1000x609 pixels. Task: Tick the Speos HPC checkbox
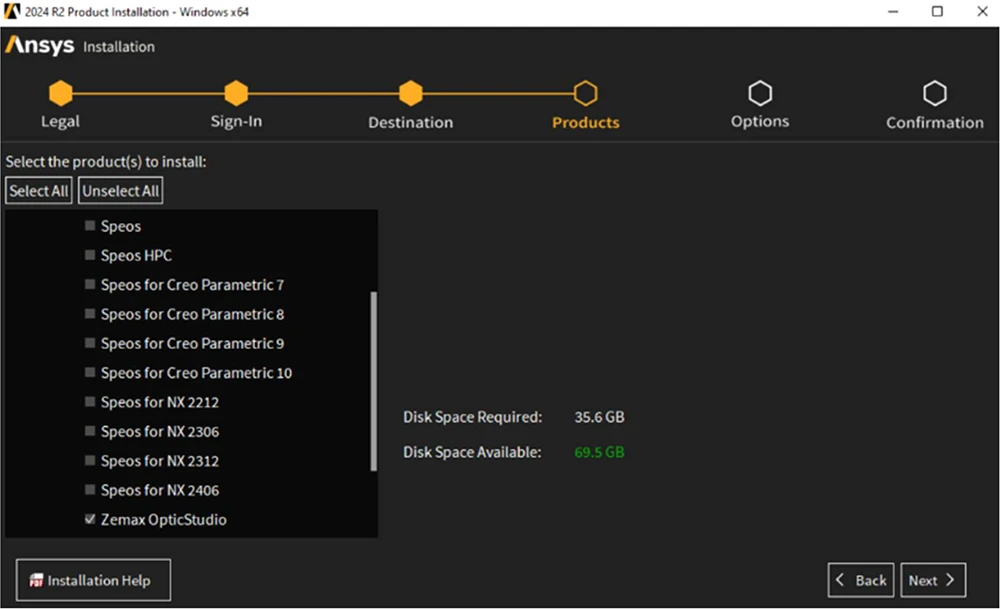(90, 255)
